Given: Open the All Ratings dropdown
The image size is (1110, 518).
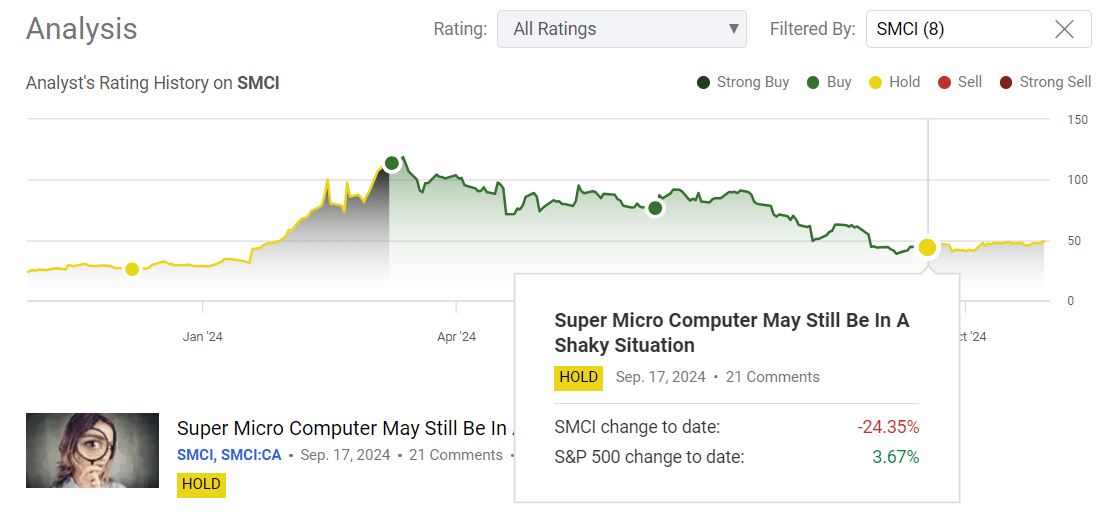Looking at the screenshot, I should pyautogui.click(x=621, y=29).
